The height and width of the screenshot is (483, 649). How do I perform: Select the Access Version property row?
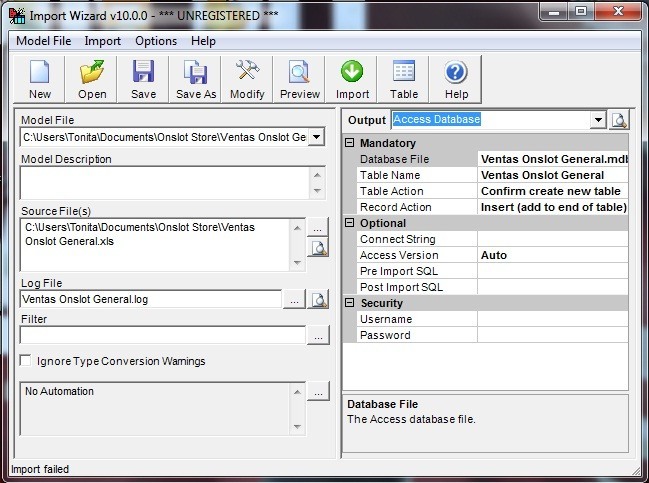[493, 255]
